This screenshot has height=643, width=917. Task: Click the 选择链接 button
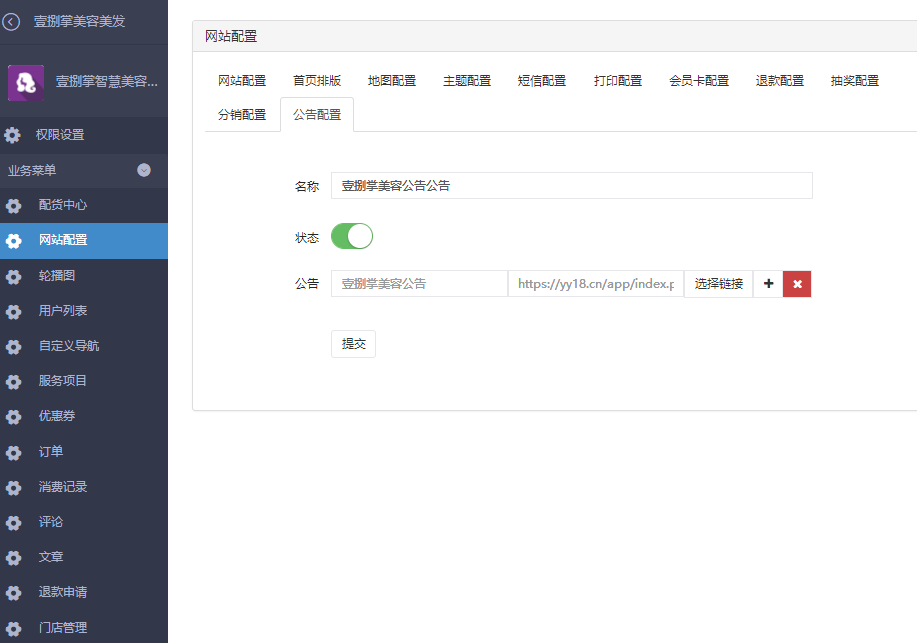click(719, 284)
